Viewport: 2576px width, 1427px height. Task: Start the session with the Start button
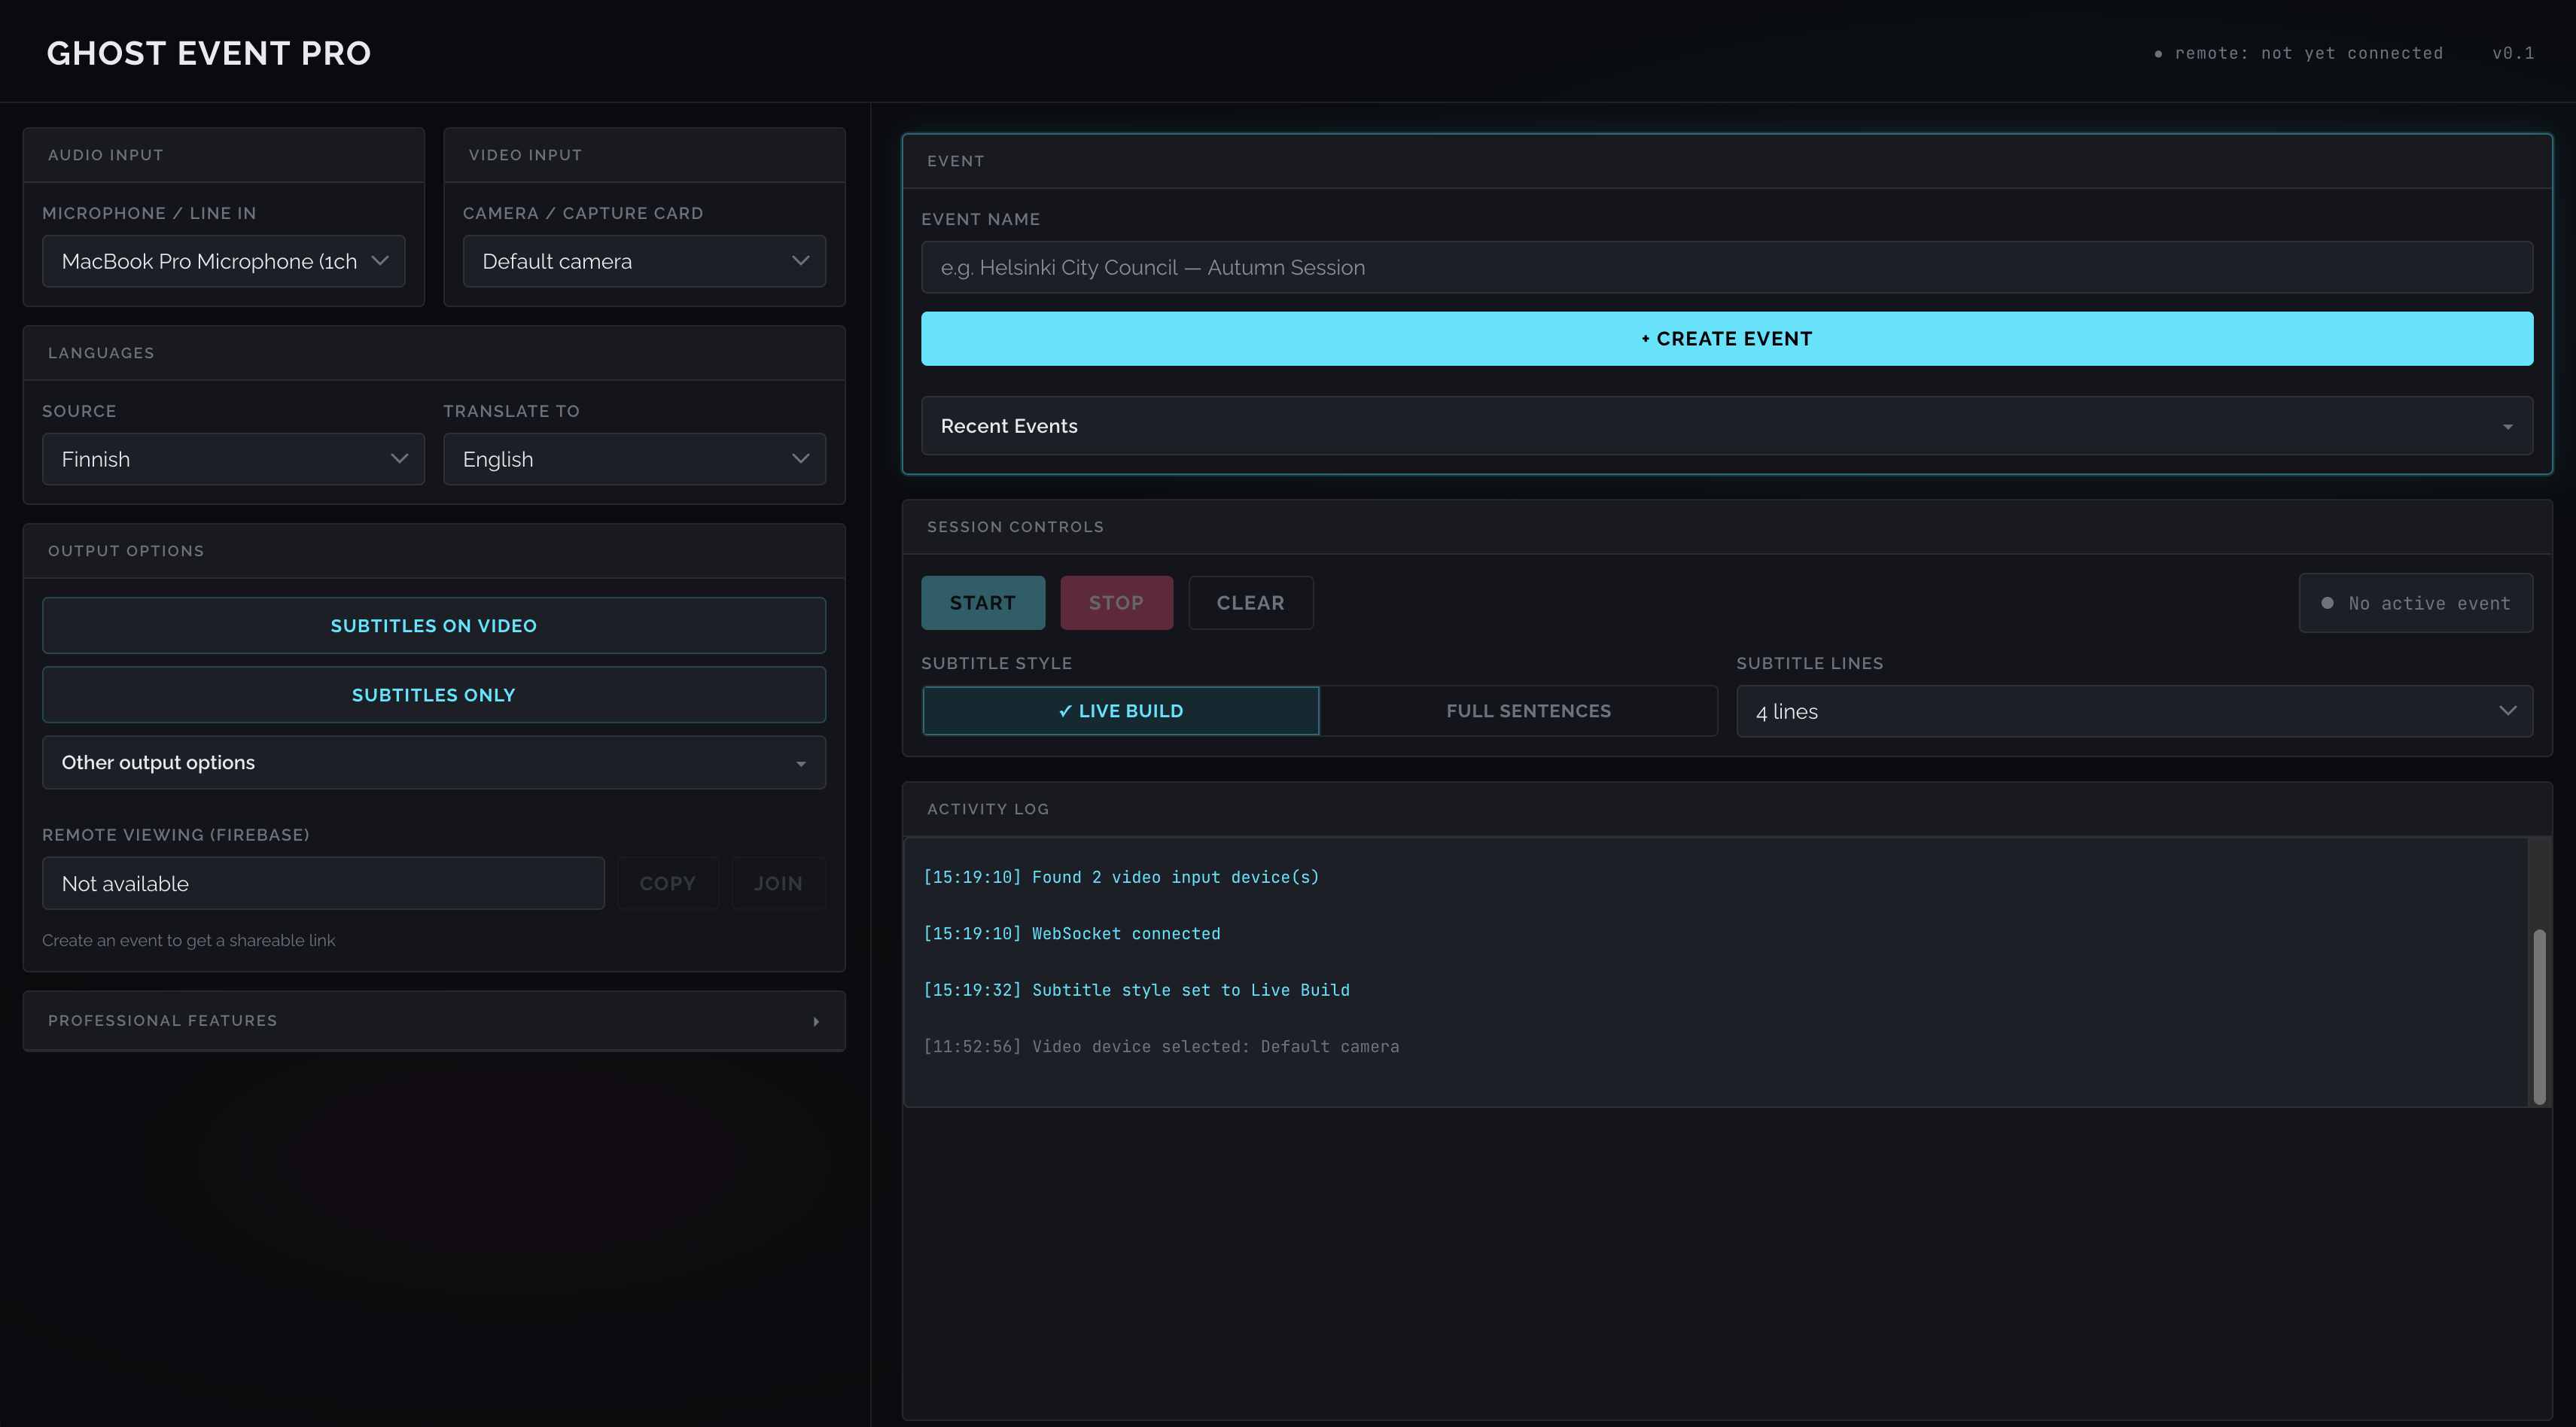click(983, 603)
